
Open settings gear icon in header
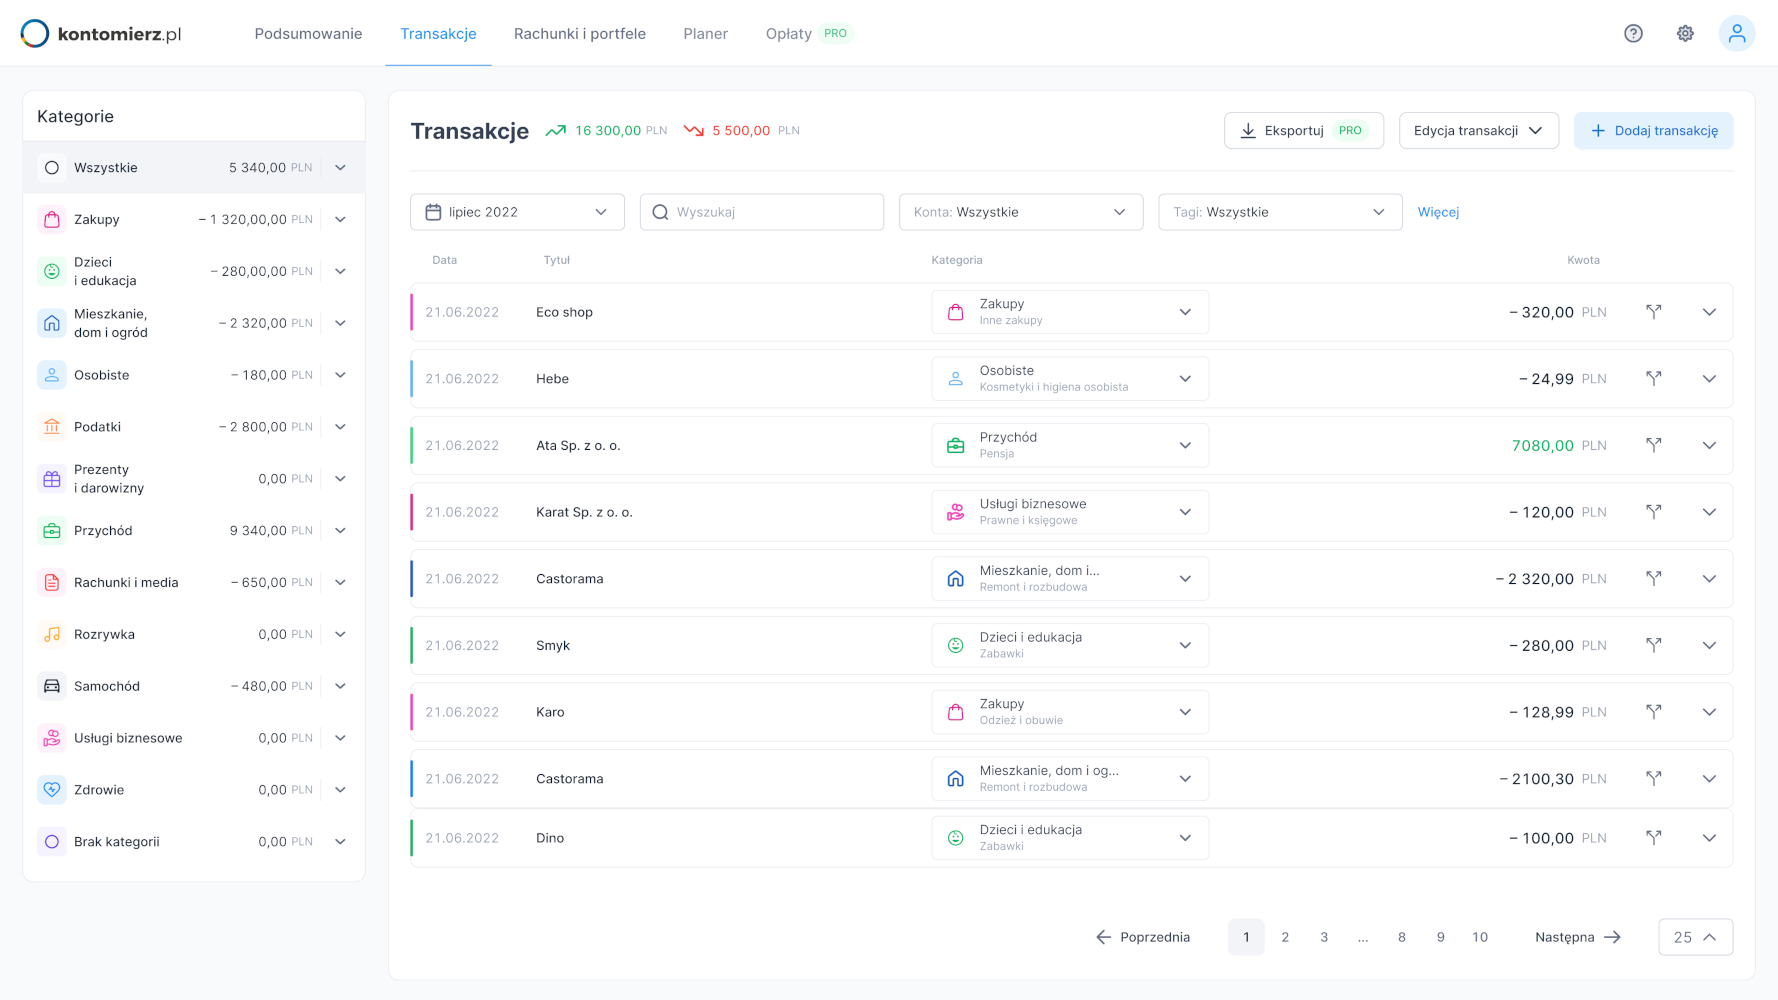coord(1685,34)
